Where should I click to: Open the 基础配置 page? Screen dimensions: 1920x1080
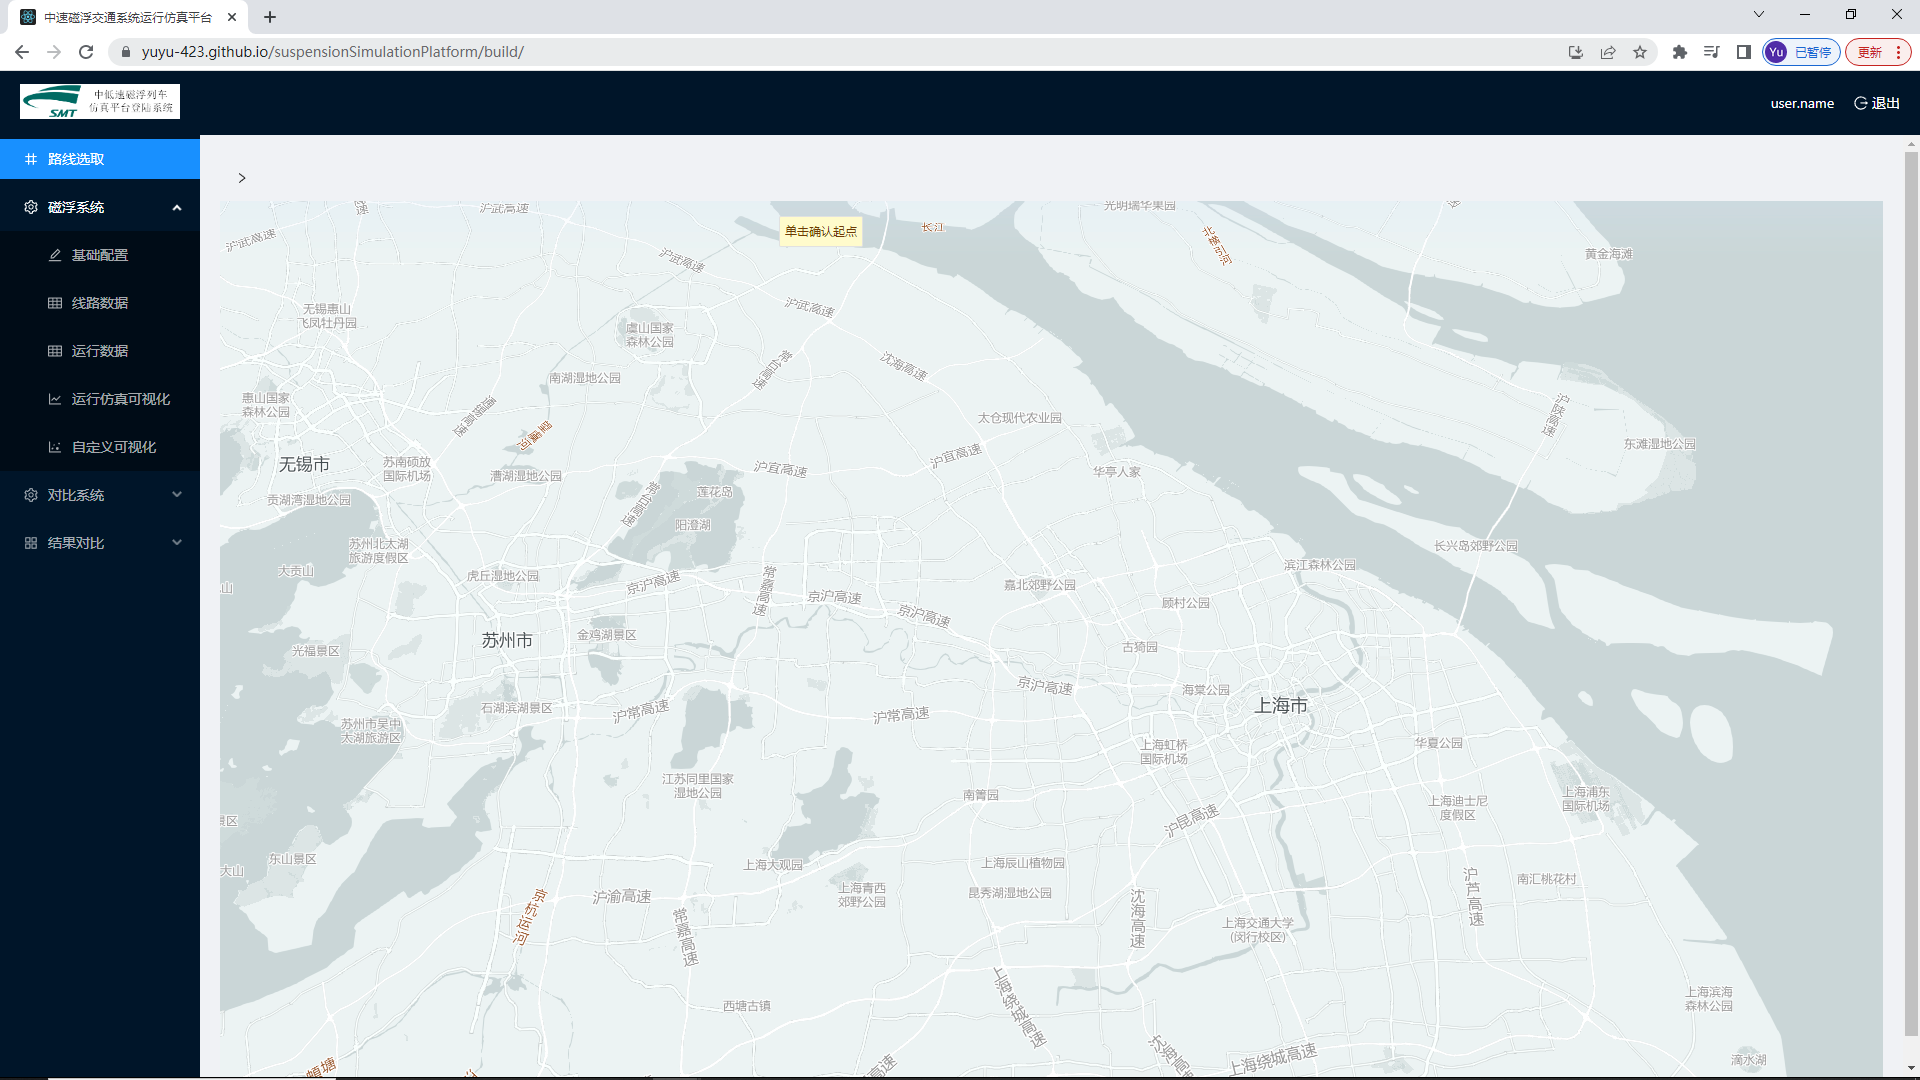100,255
